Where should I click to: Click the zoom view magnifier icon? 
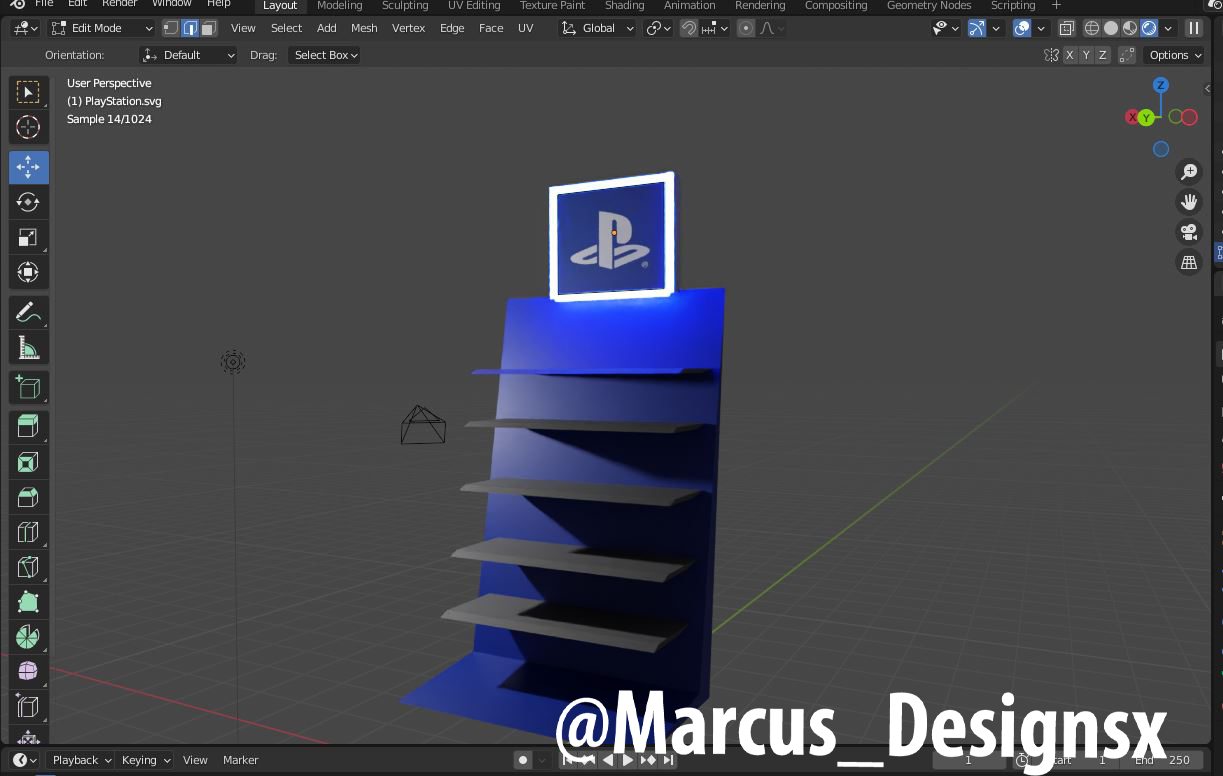(1189, 172)
